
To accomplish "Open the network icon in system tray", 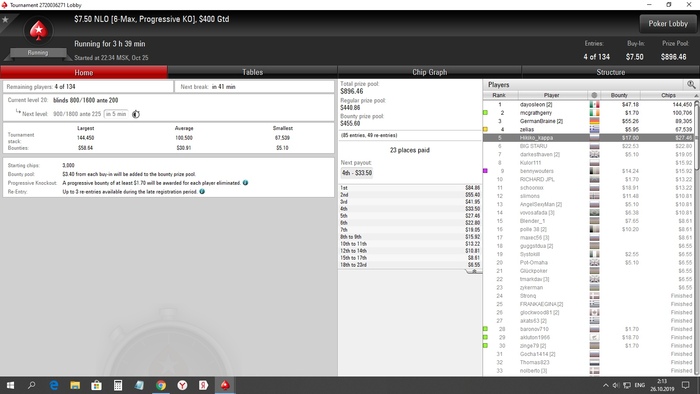I will pyautogui.click(x=627, y=385).
